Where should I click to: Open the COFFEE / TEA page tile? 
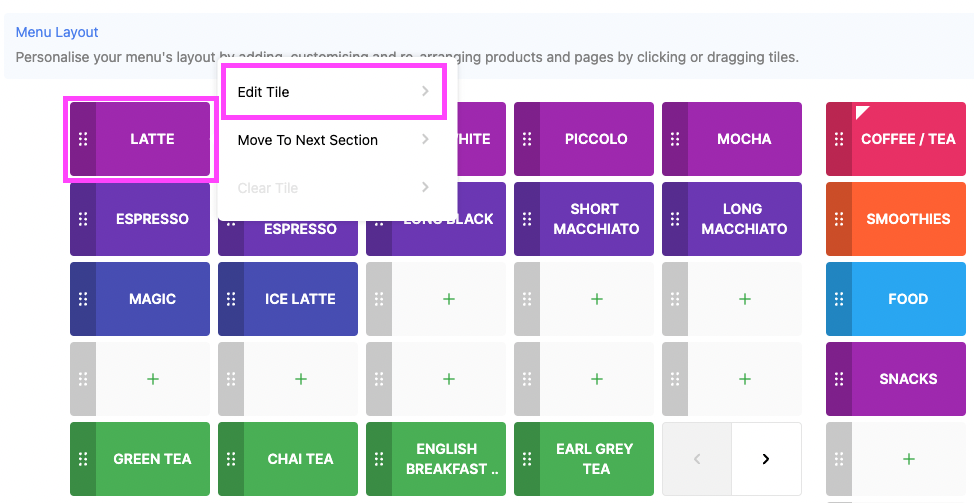coord(896,139)
